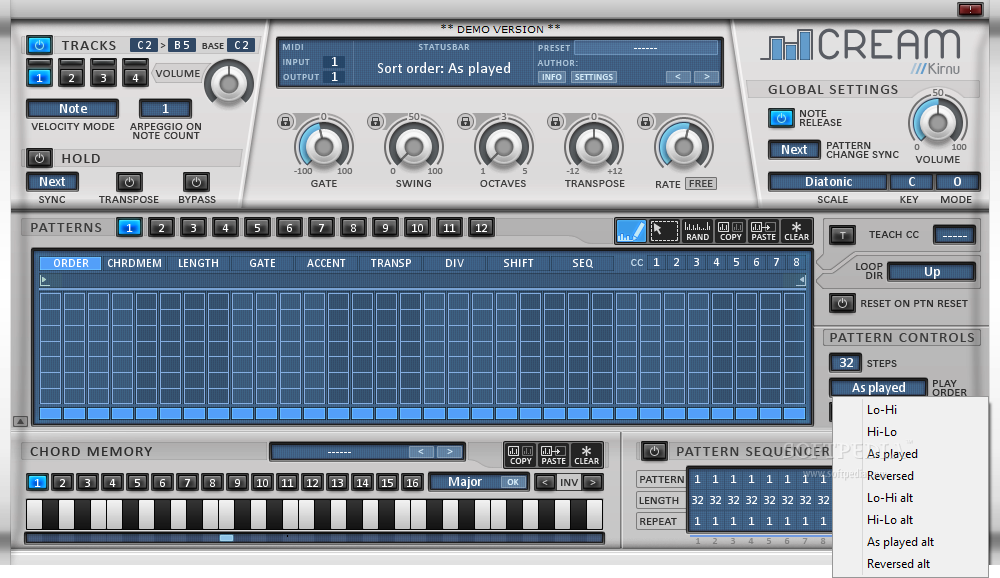Toggle the OCTAVES knob lock icon
Viewport: 1000px width, 578px height.
[466, 121]
